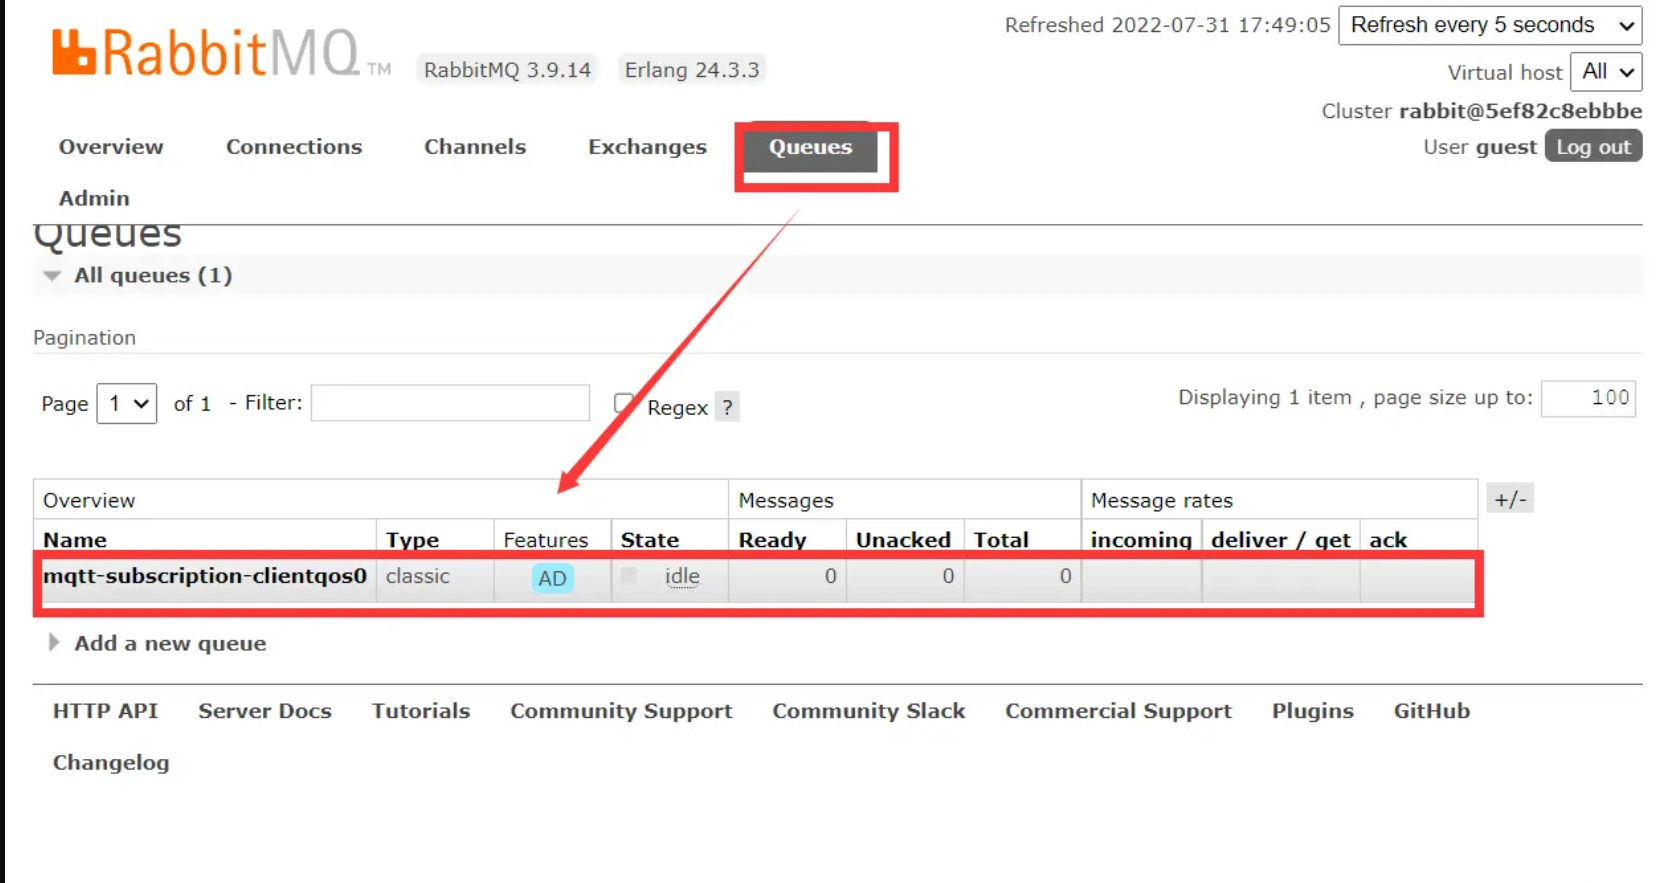This screenshot has height=883, width=1664.
Task: Open the Community Support link
Action: coord(621,711)
